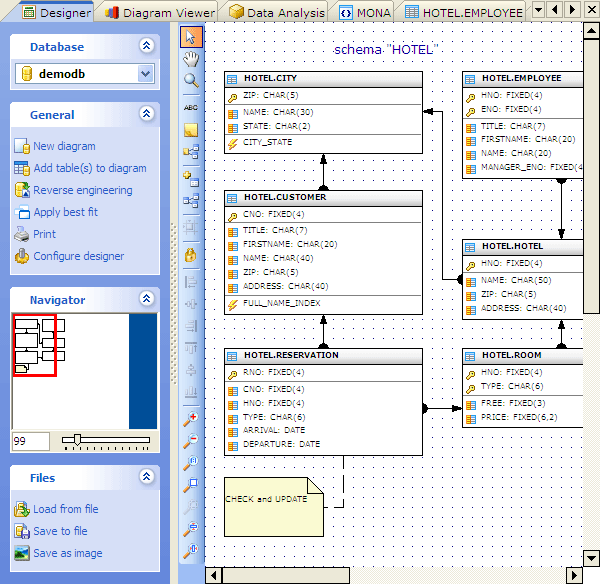The image size is (600, 584).
Task: Activate the hand pan tool
Action: [191, 59]
